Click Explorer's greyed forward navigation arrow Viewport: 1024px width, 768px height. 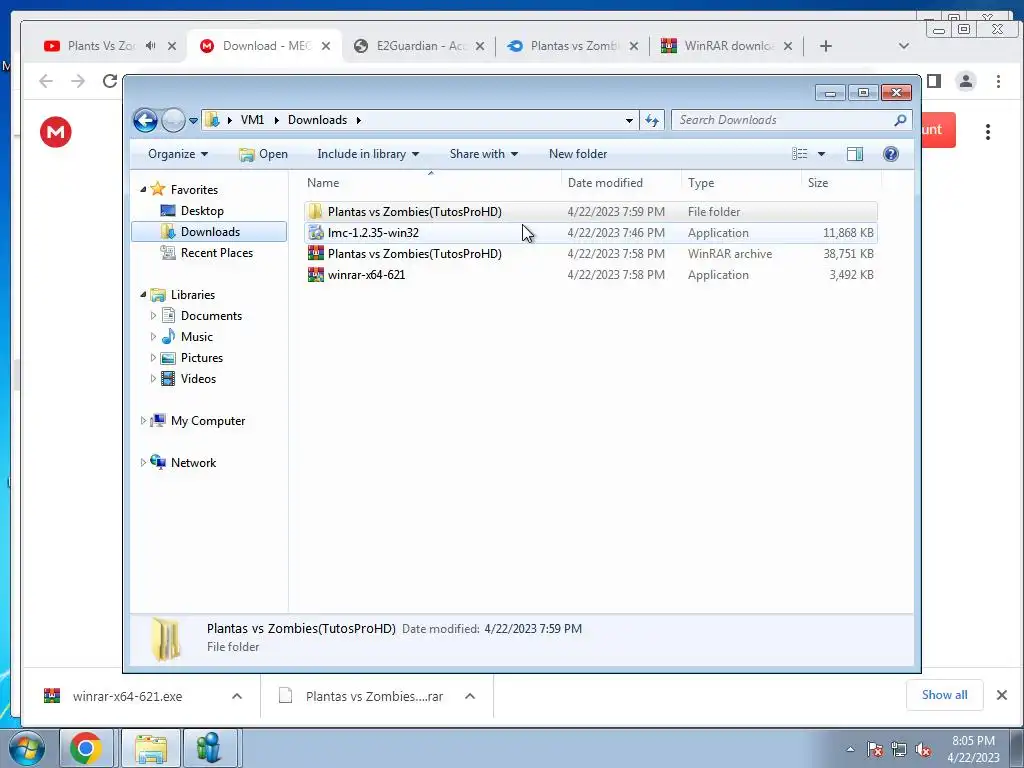173,120
